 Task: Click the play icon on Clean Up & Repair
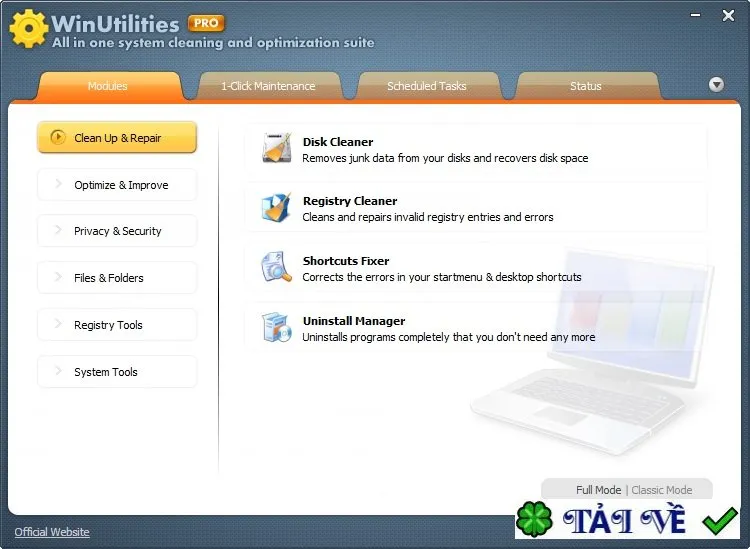click(x=58, y=137)
